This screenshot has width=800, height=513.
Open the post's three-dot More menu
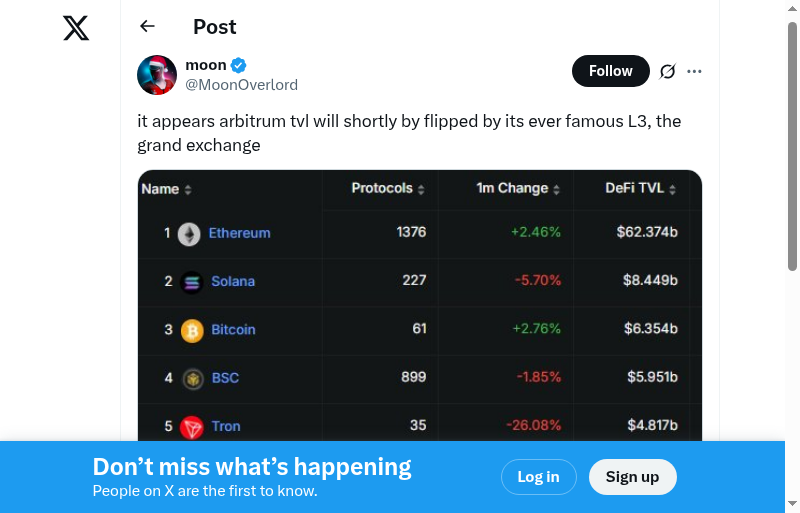click(x=695, y=71)
